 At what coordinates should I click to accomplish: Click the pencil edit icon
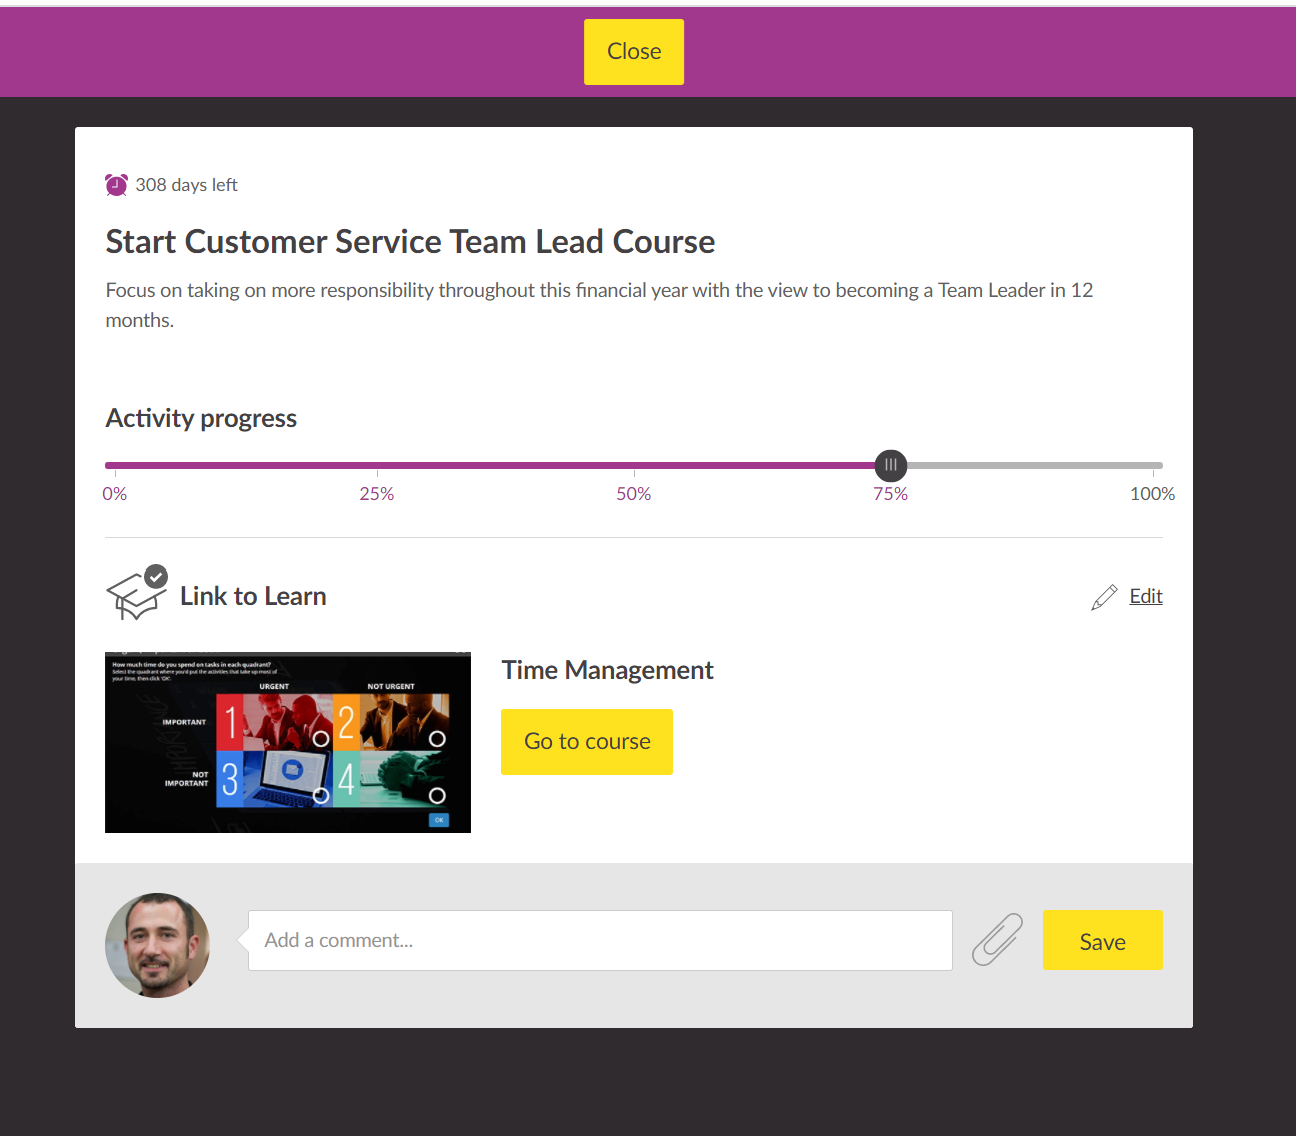point(1104,597)
